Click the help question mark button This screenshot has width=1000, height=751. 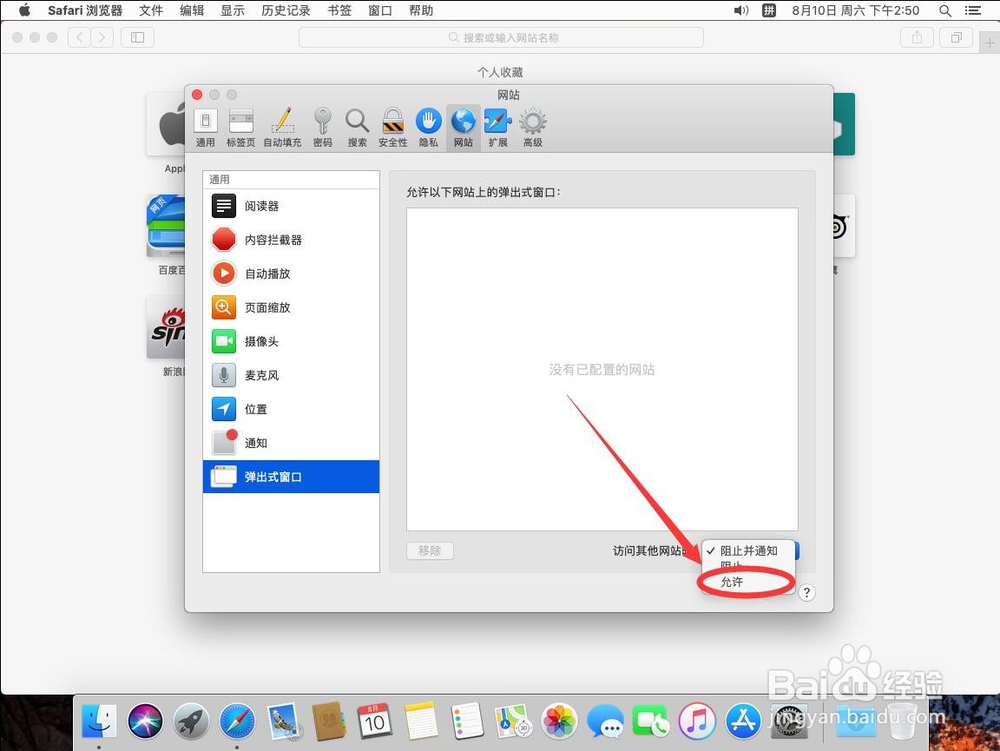coord(807,592)
